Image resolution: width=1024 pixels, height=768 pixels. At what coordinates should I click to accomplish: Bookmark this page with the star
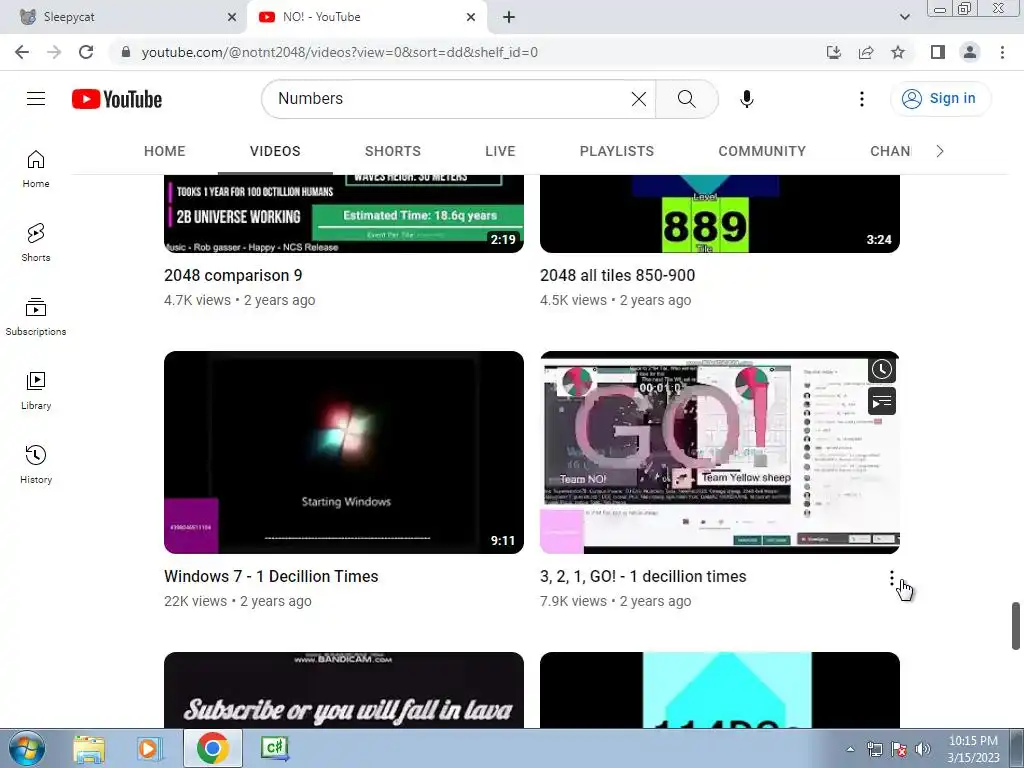[x=898, y=52]
